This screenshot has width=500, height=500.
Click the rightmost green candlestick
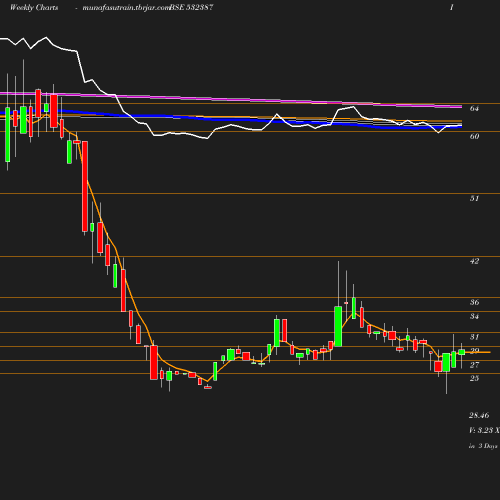(x=462, y=352)
